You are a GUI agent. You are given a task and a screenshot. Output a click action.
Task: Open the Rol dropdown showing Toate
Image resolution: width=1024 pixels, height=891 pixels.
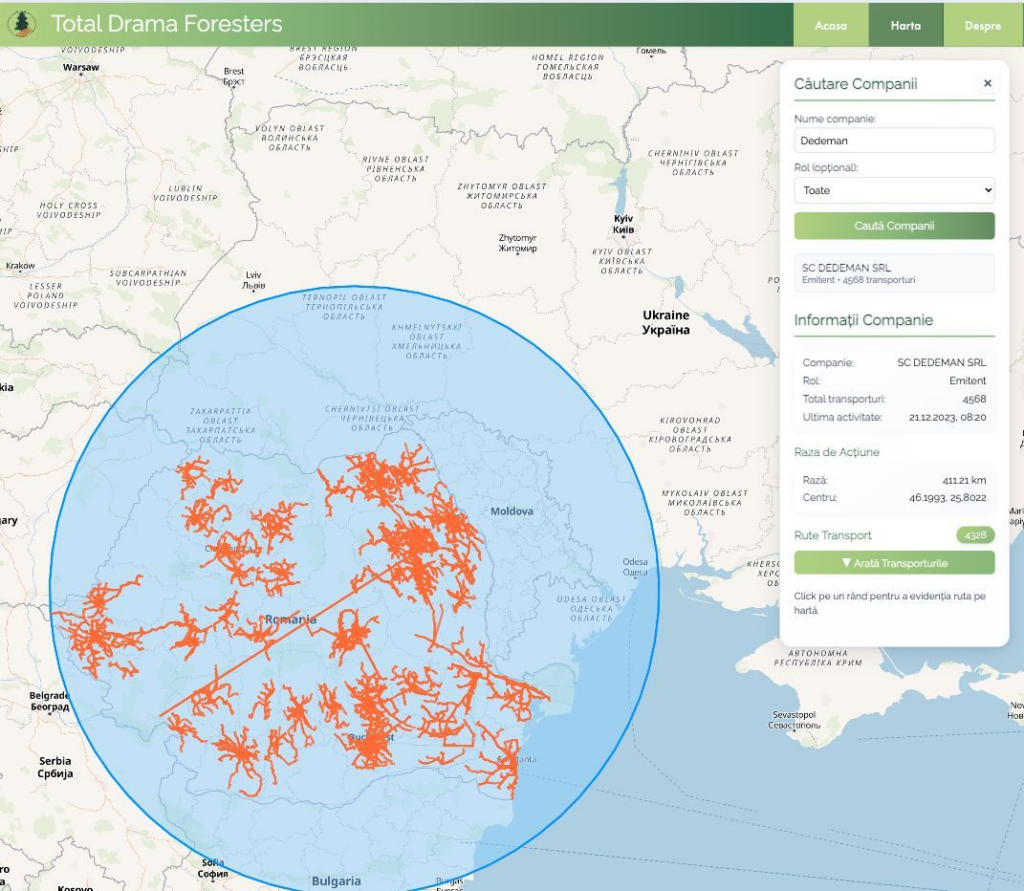point(894,190)
